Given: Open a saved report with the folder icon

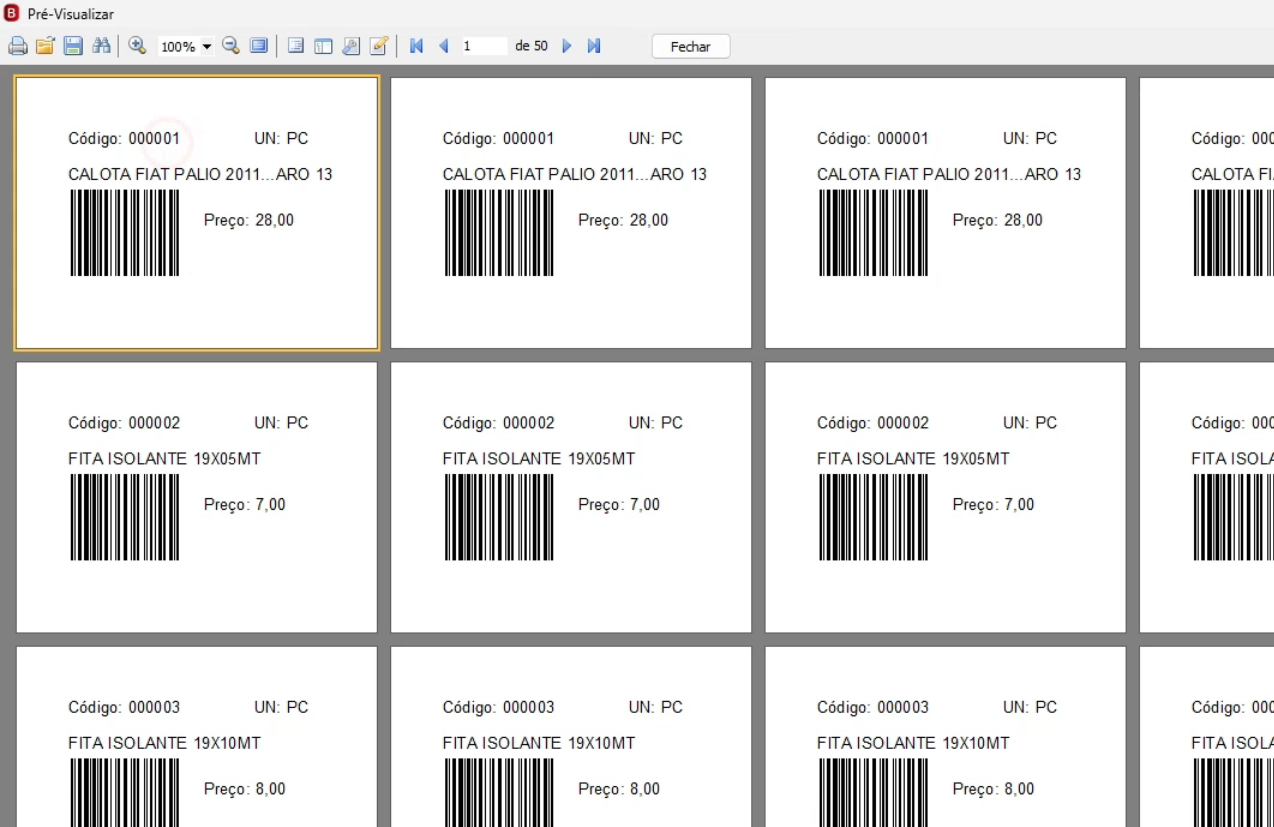Looking at the screenshot, I should 45,46.
